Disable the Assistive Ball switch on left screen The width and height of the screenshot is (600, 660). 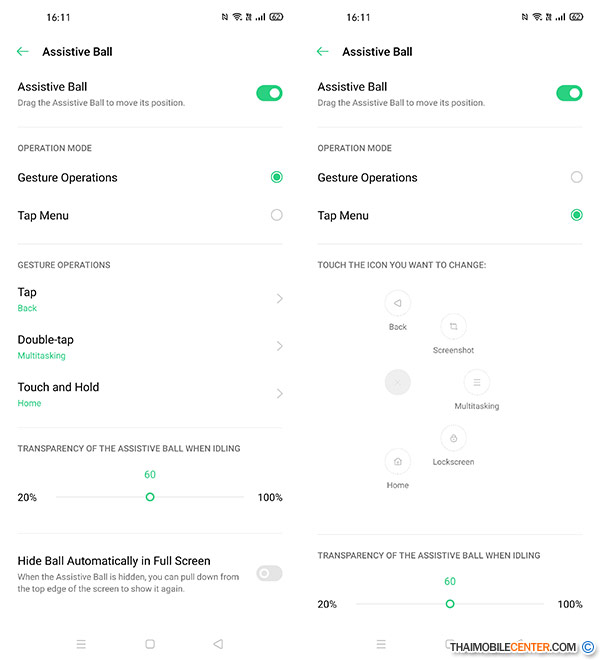coord(269,93)
